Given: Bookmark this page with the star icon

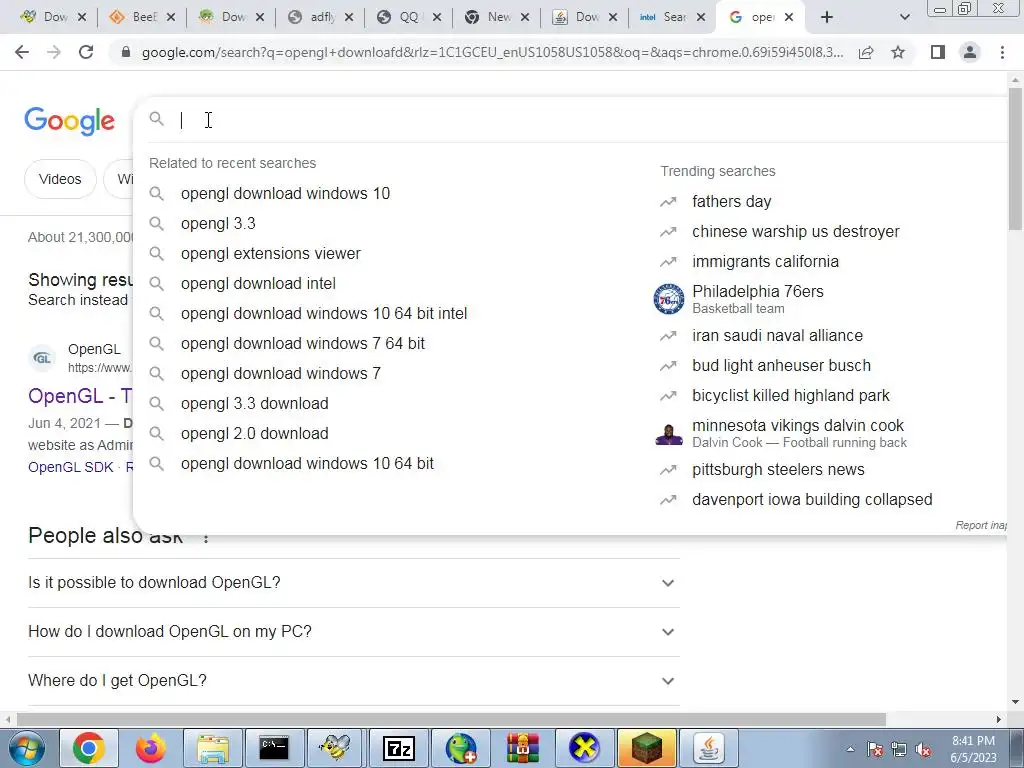Looking at the screenshot, I should coord(898,52).
